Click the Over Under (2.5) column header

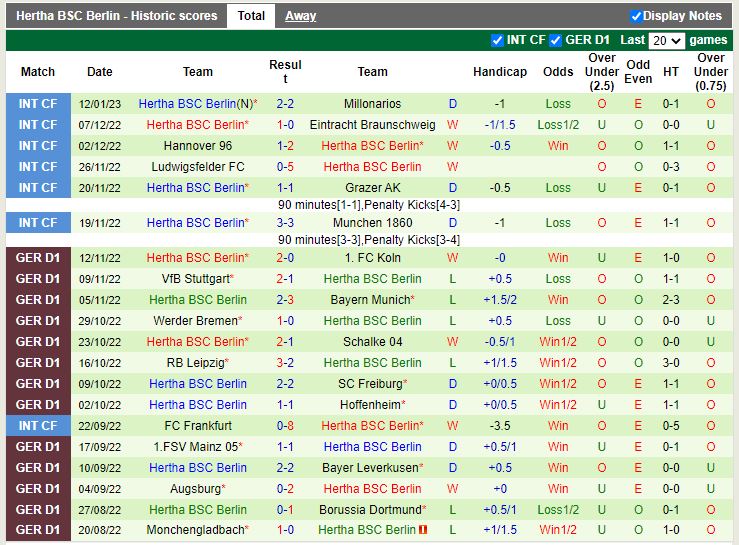(x=602, y=72)
